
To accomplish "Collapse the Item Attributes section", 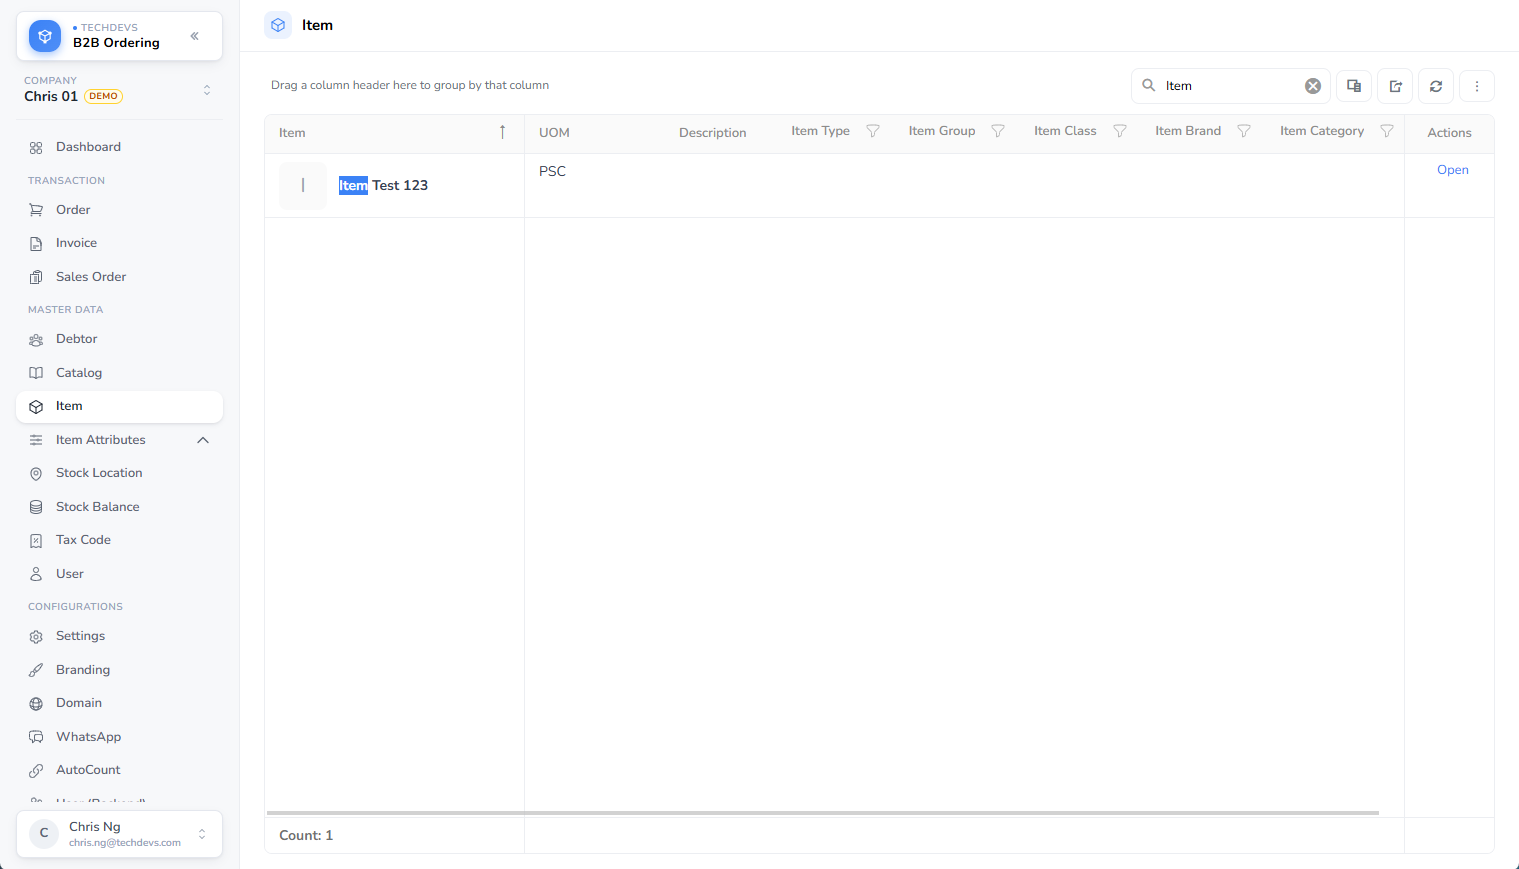I will point(203,440).
